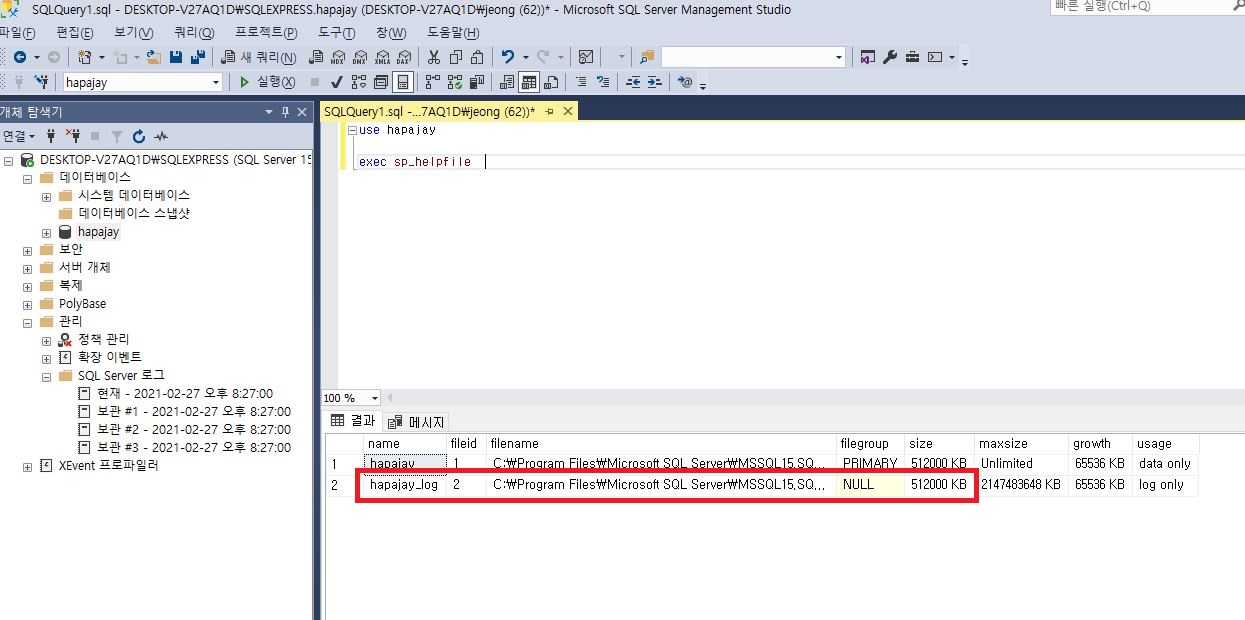Viewport: 1245px width, 620px height.
Task: Click the Object Explorer activity monitor icon
Action: coord(161,136)
